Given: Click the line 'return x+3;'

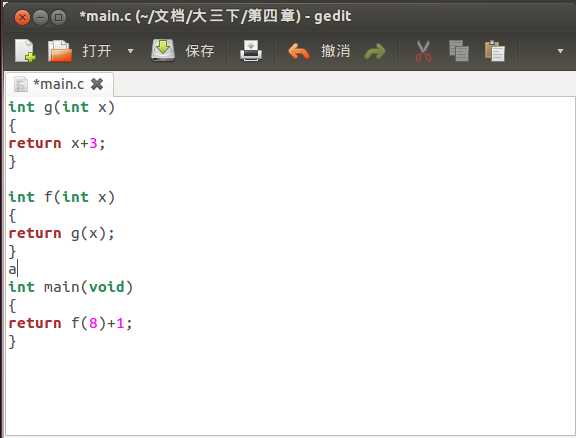Looking at the screenshot, I should pyautogui.click(x=57, y=143).
